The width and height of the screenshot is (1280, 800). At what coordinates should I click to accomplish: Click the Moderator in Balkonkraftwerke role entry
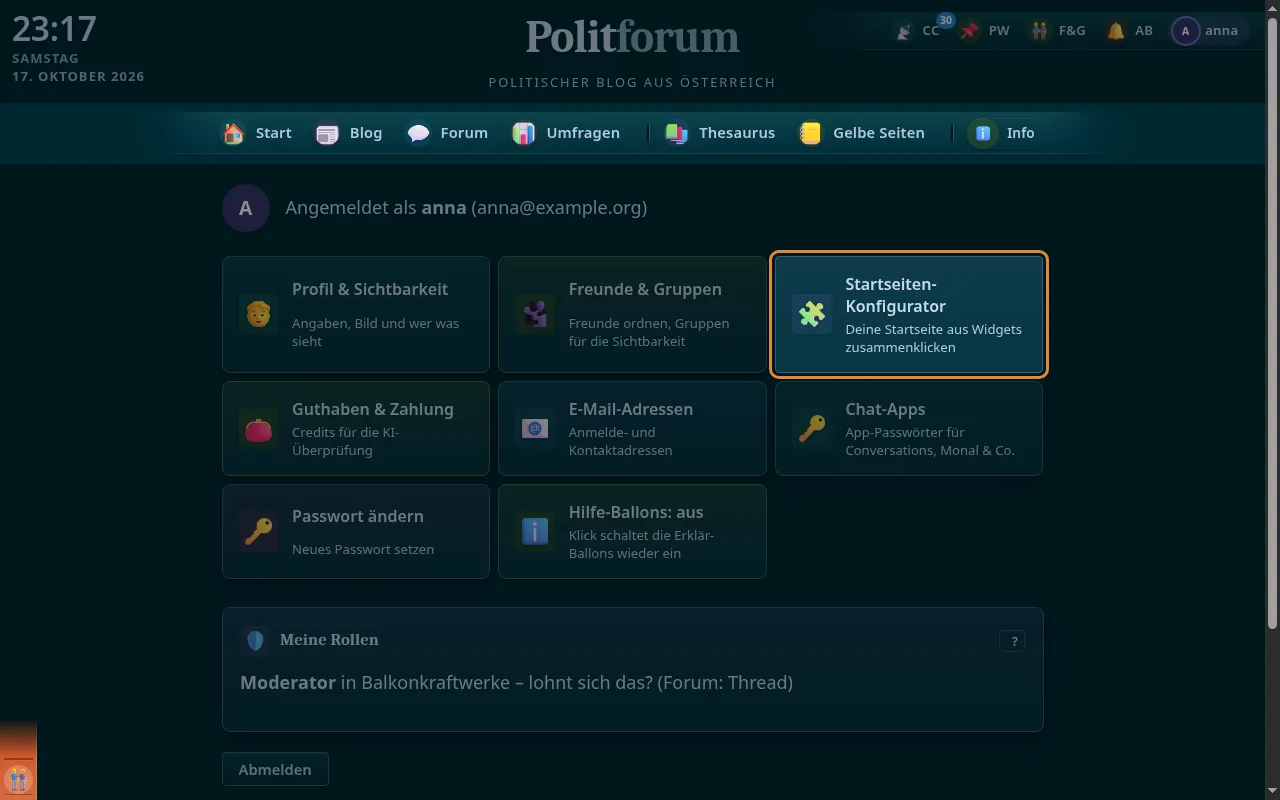pyautogui.click(x=516, y=683)
